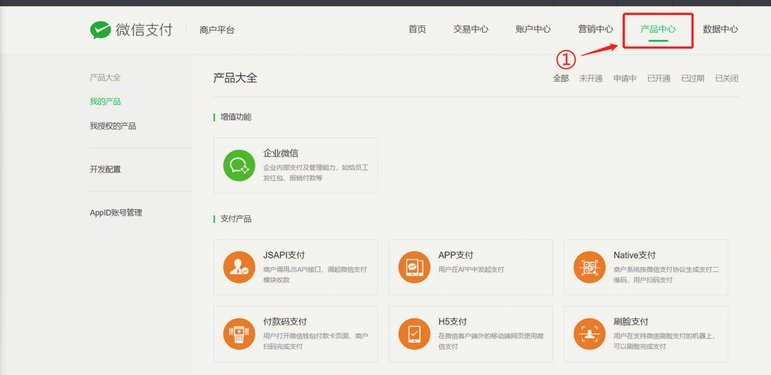771x375 pixels.
Task: Click the H5支付 card description text
Action: click(491, 341)
